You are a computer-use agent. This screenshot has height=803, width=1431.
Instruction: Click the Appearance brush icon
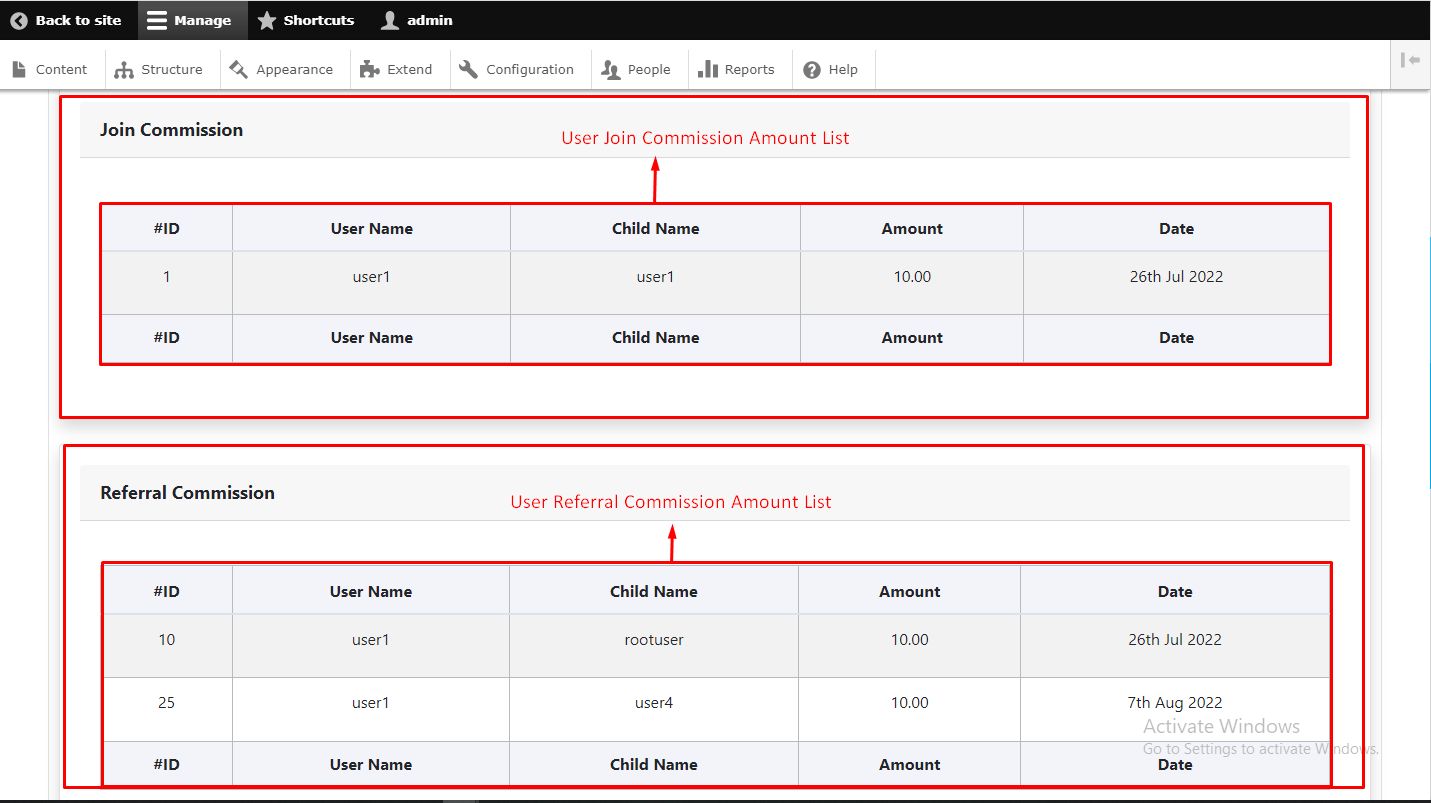(x=238, y=69)
